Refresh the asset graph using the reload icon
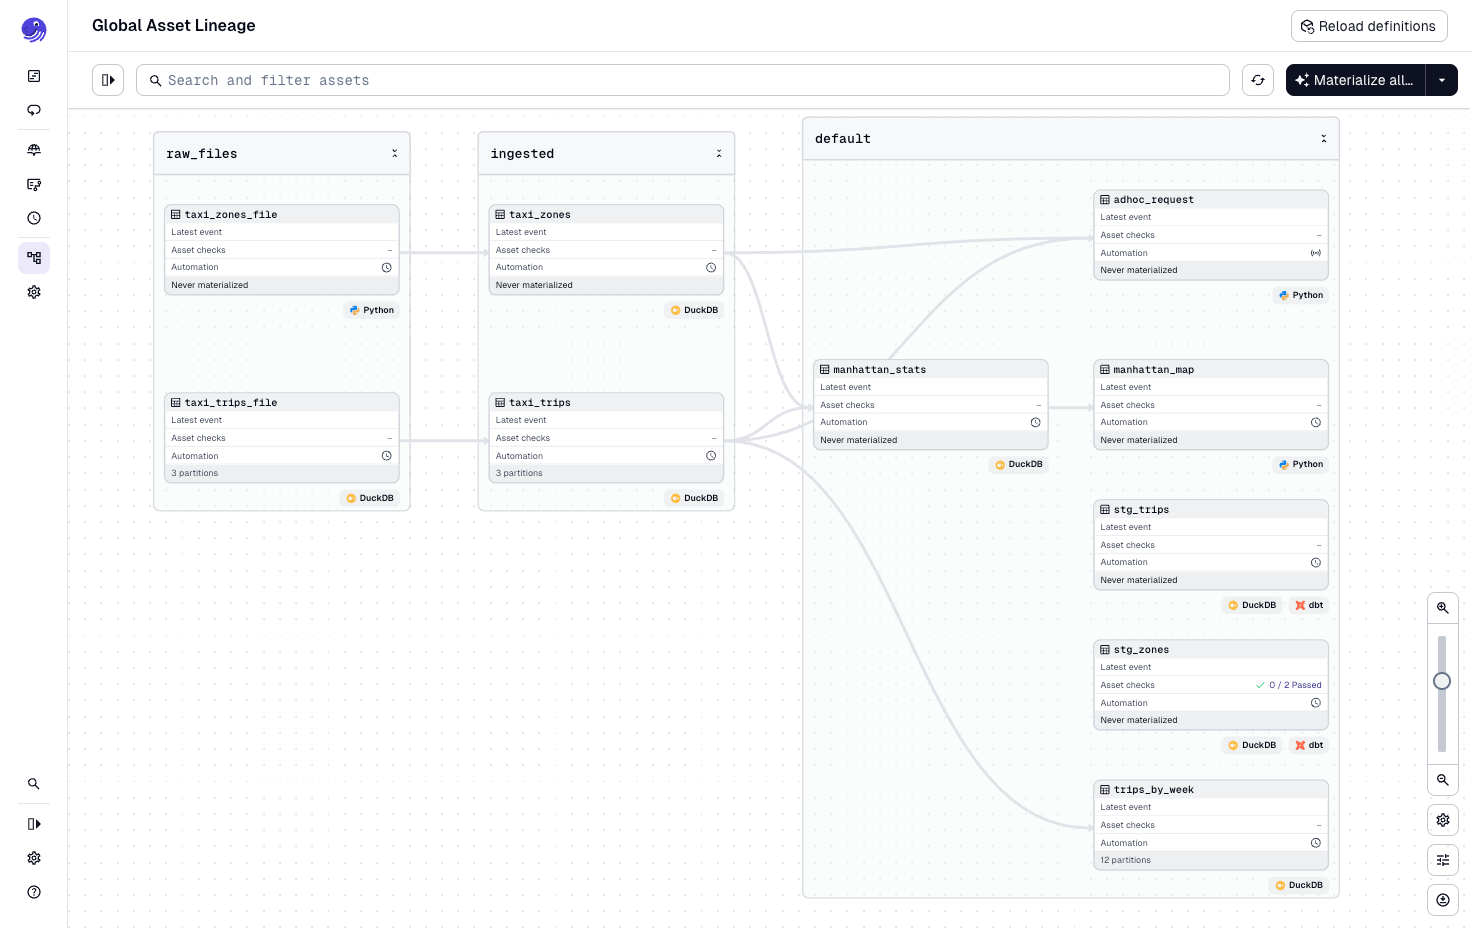 [1258, 80]
